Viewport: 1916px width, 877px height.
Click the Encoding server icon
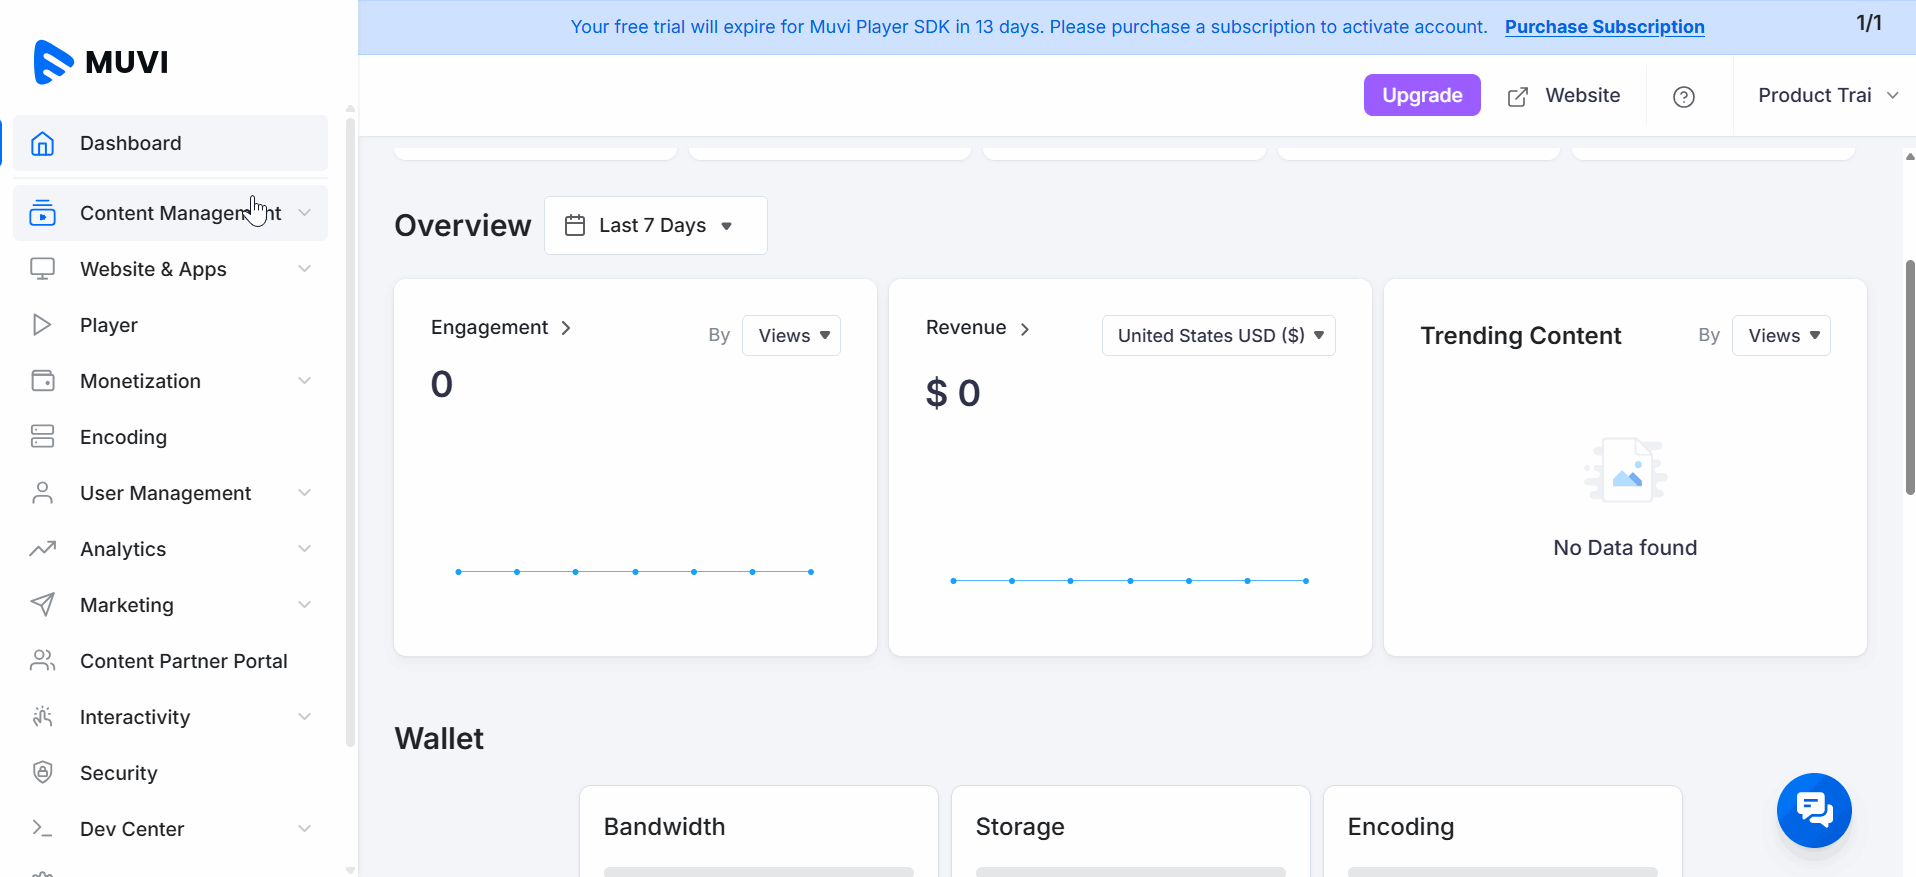(x=42, y=437)
